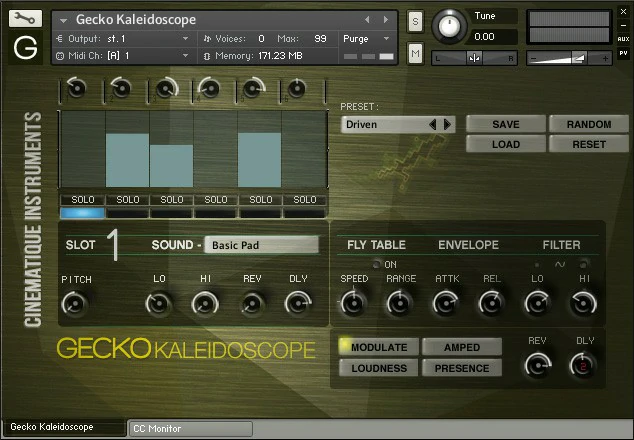Go to previous instrument arrow in header
This screenshot has width=634, height=440.
point(367,19)
